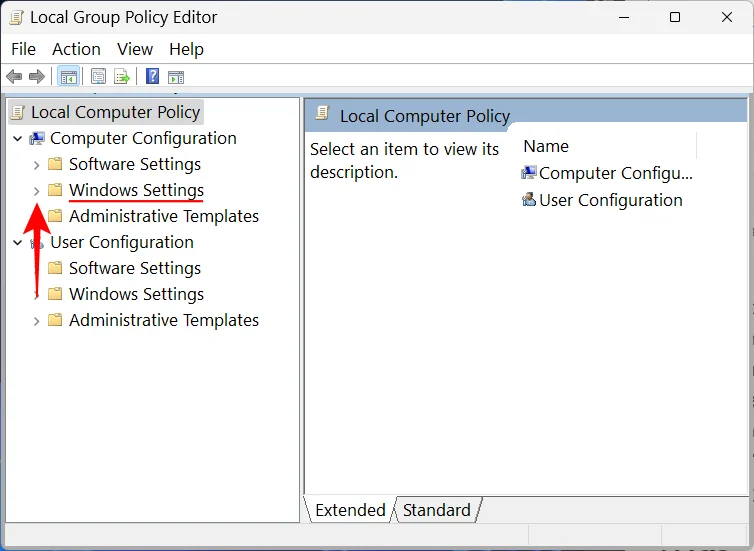Image resolution: width=754 pixels, height=551 pixels.
Task: Expand Software Settings under Computer Configuration
Action: click(x=37, y=165)
